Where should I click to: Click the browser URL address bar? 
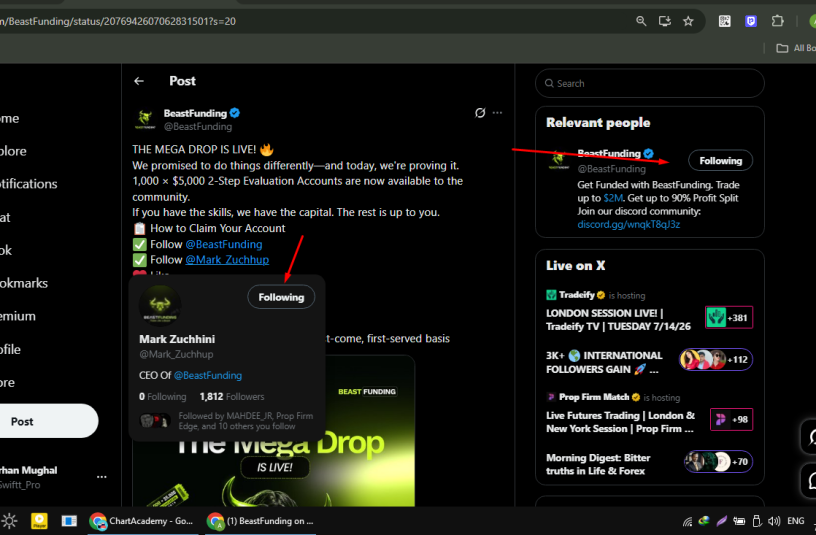coord(312,21)
